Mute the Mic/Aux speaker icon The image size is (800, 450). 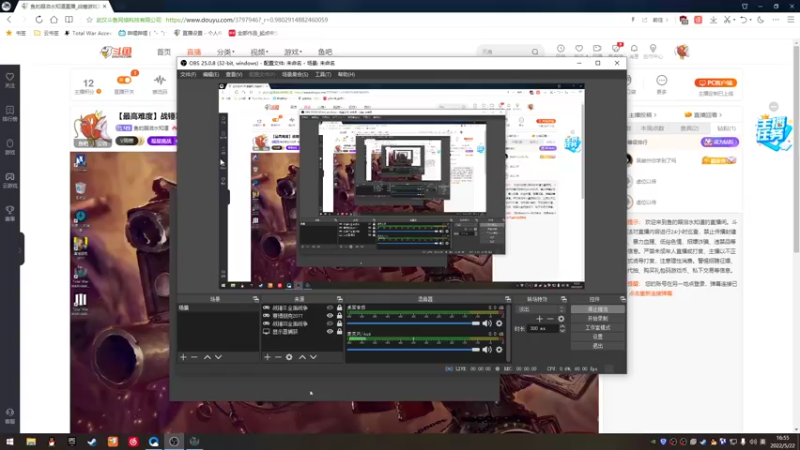click(x=487, y=349)
